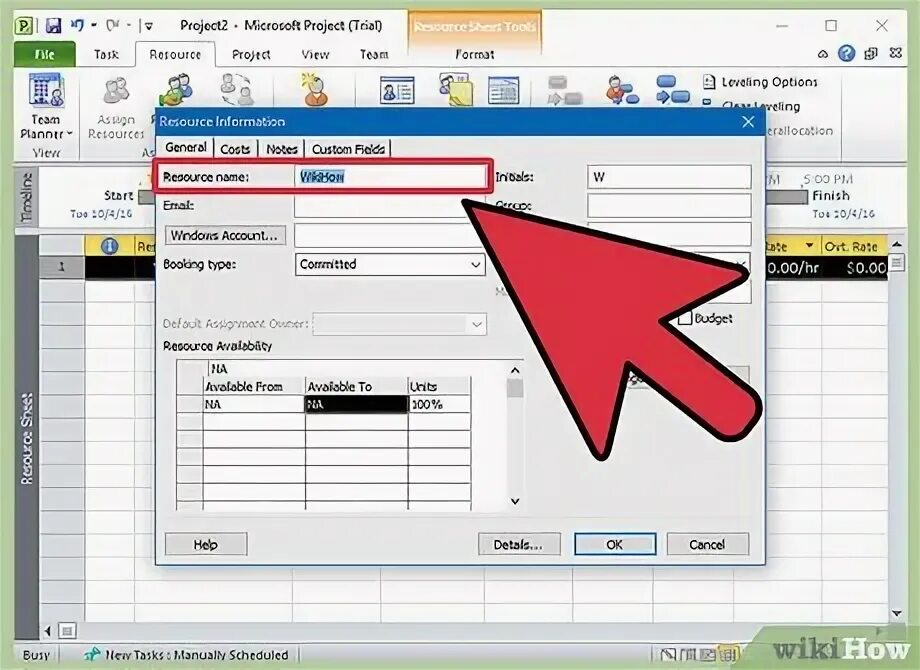Switch to the Costs tab
Image resolution: width=920 pixels, height=670 pixels.
click(x=235, y=149)
